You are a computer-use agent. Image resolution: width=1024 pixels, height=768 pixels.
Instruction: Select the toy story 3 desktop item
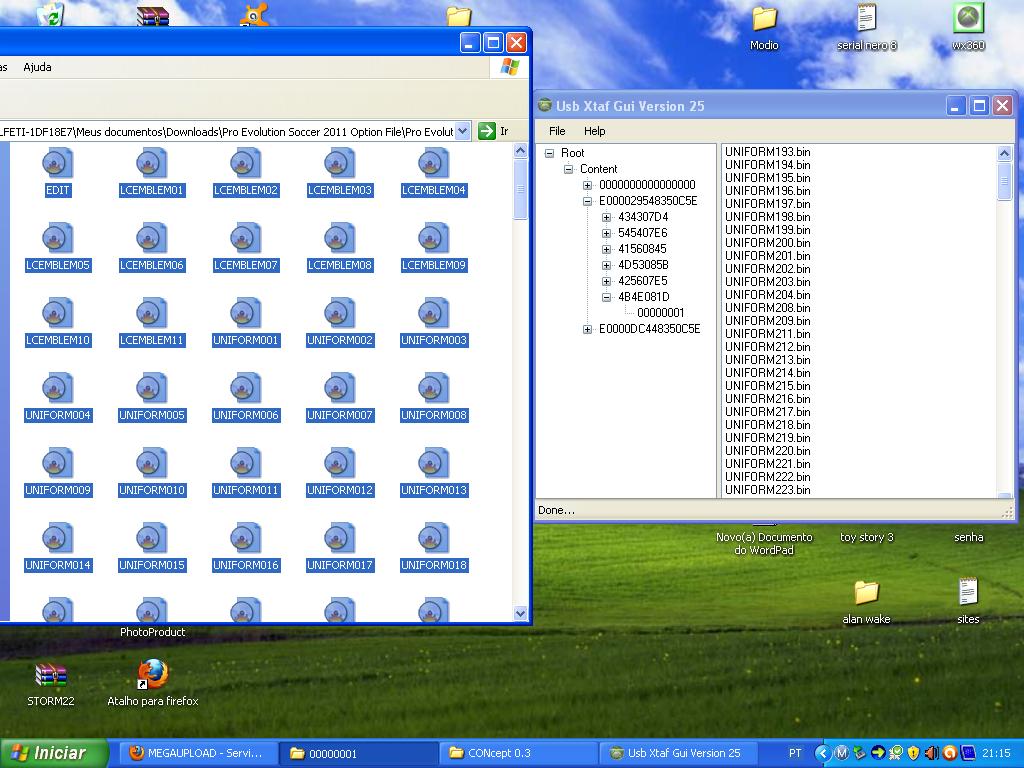click(866, 537)
